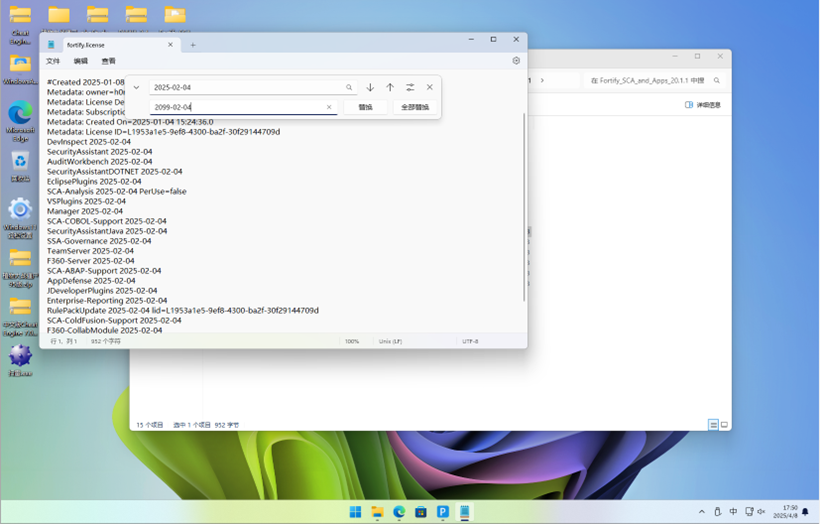
Task: Find previous match with up arrow
Action: (x=390, y=87)
